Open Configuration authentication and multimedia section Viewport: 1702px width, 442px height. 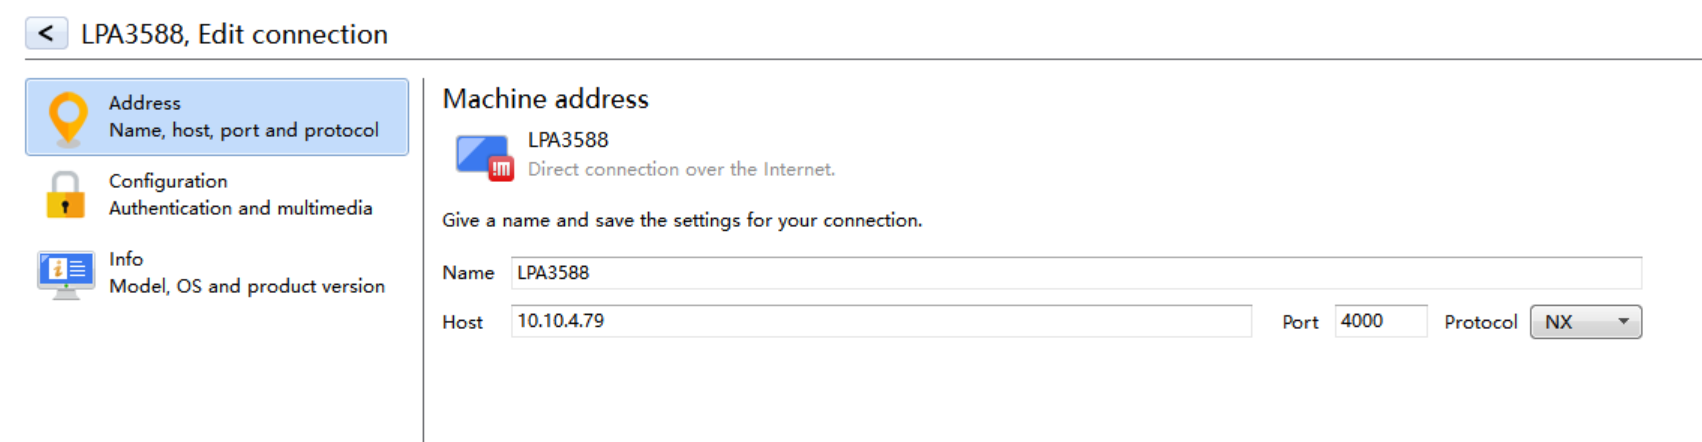[x=240, y=194]
